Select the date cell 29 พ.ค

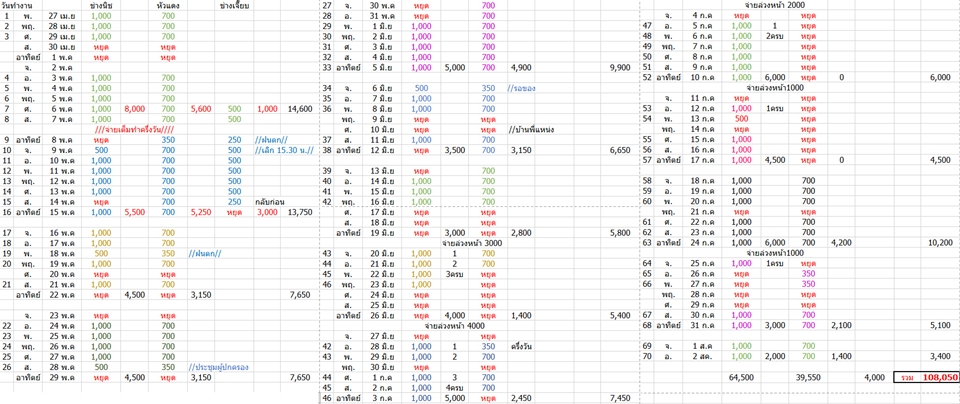click(x=62, y=378)
